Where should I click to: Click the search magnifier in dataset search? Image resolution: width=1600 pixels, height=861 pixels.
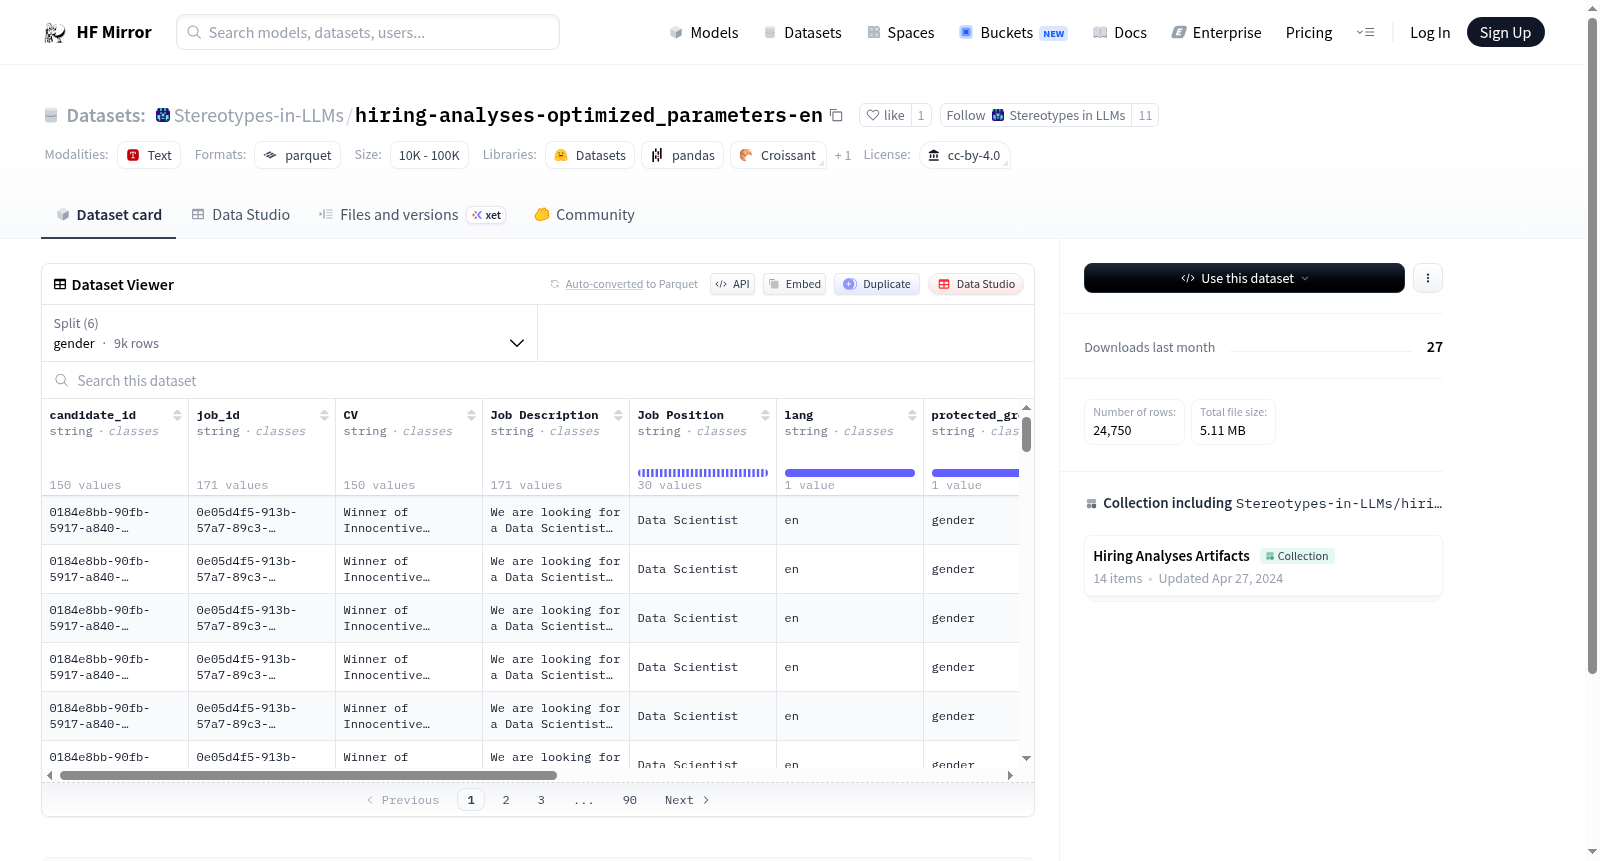62,381
